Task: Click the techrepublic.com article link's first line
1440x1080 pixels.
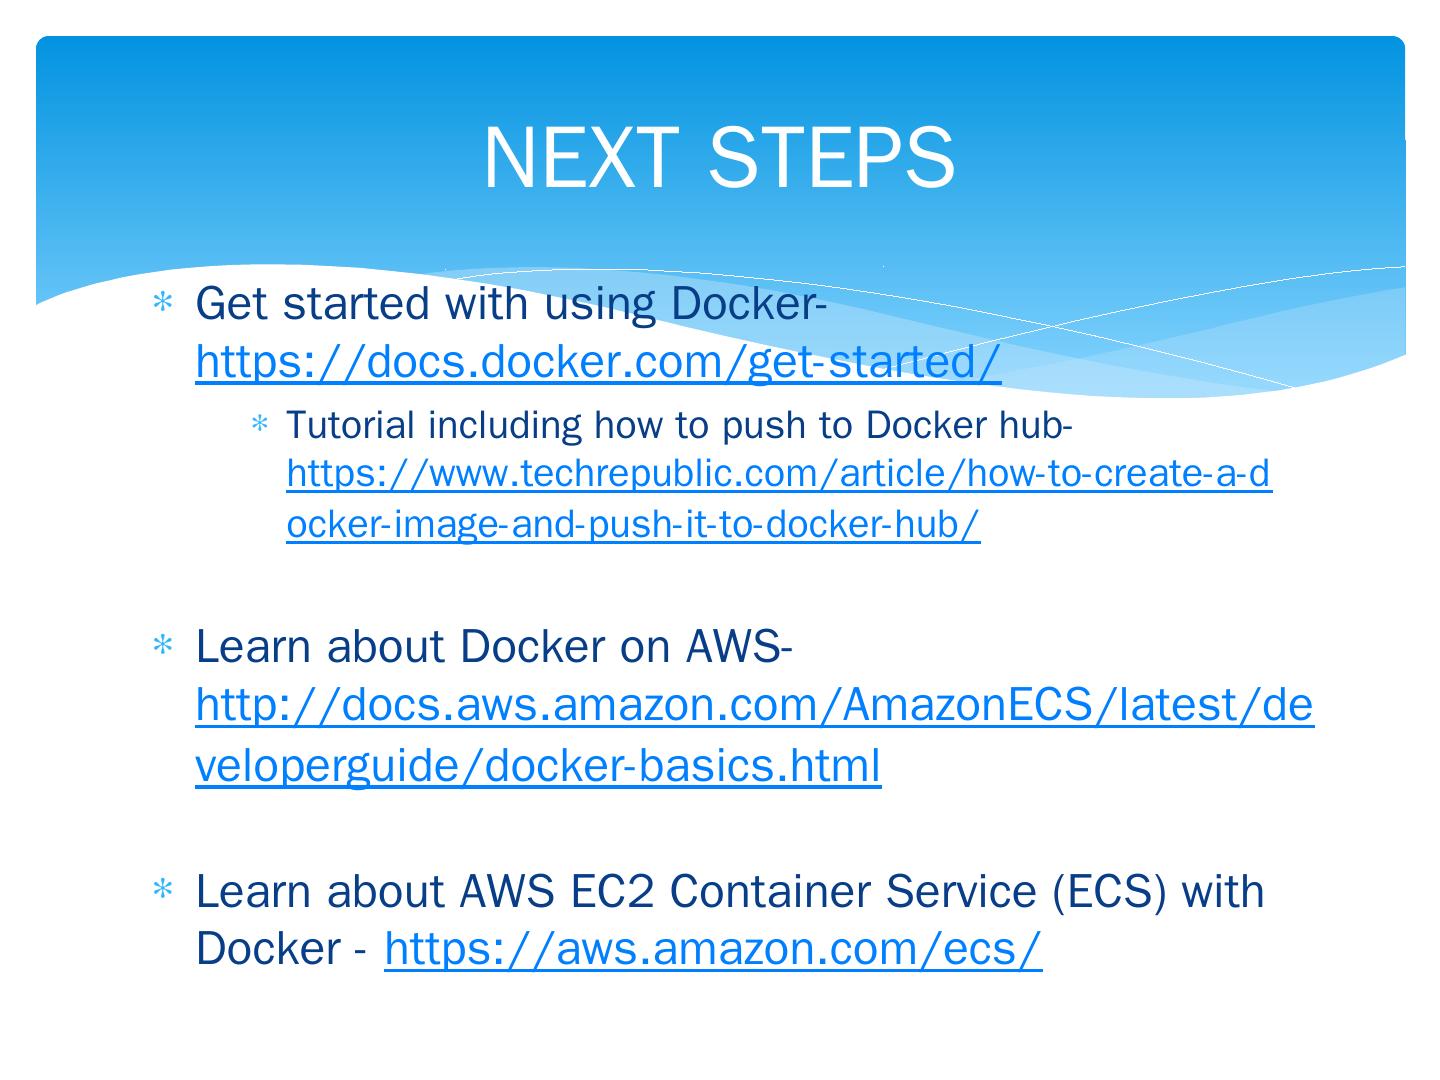Action: [778, 474]
